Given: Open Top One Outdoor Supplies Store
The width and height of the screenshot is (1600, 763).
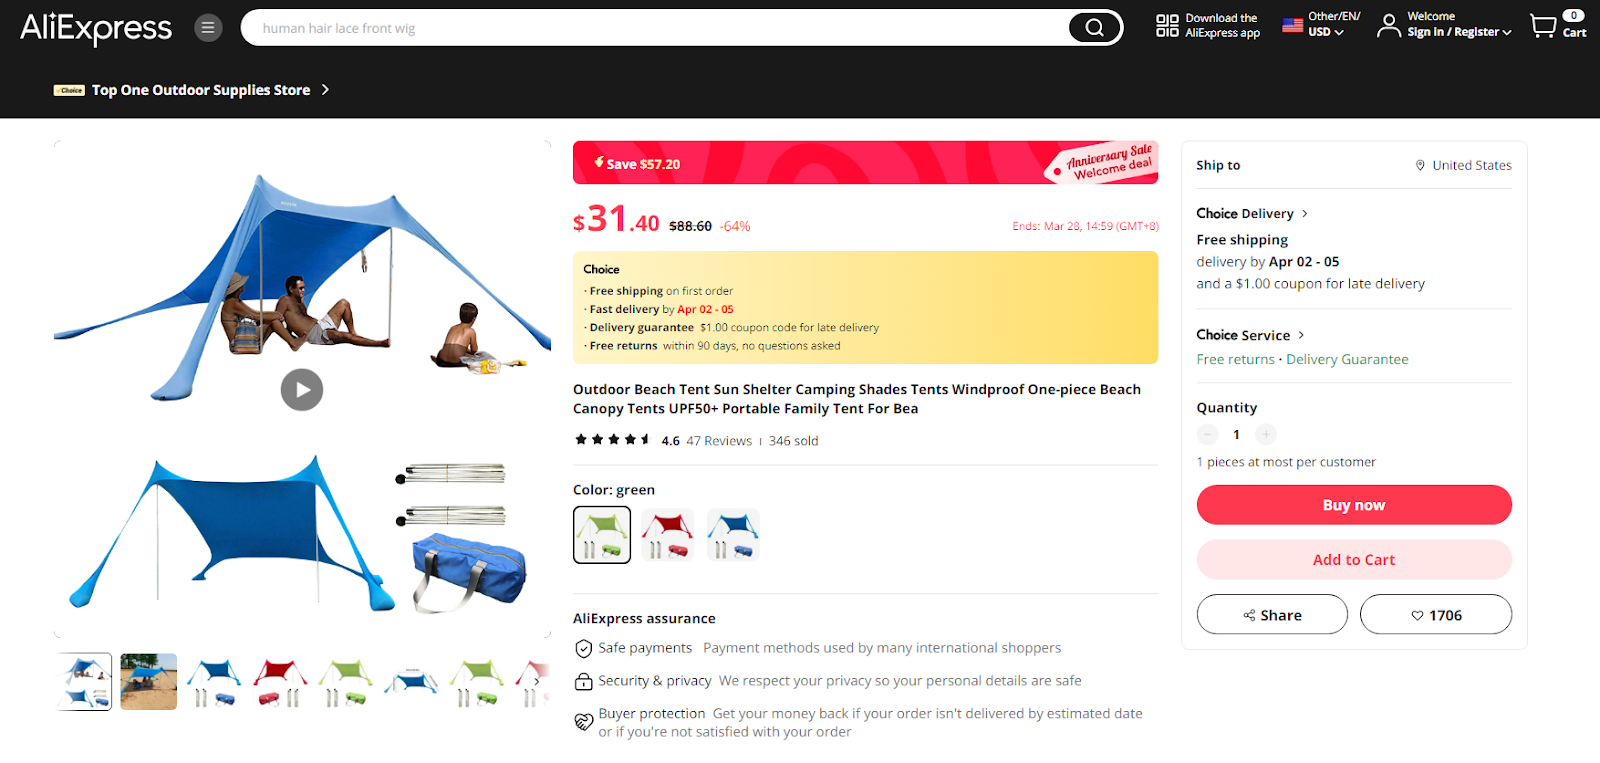Looking at the screenshot, I should (x=201, y=90).
